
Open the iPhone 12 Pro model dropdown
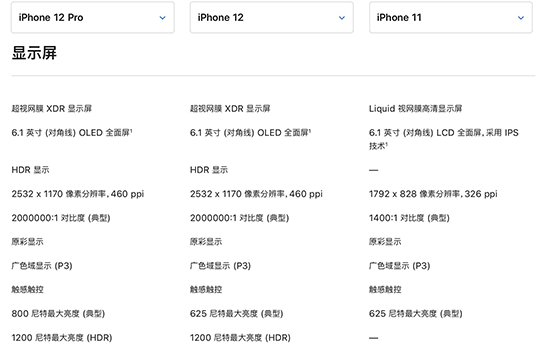[x=93, y=18]
